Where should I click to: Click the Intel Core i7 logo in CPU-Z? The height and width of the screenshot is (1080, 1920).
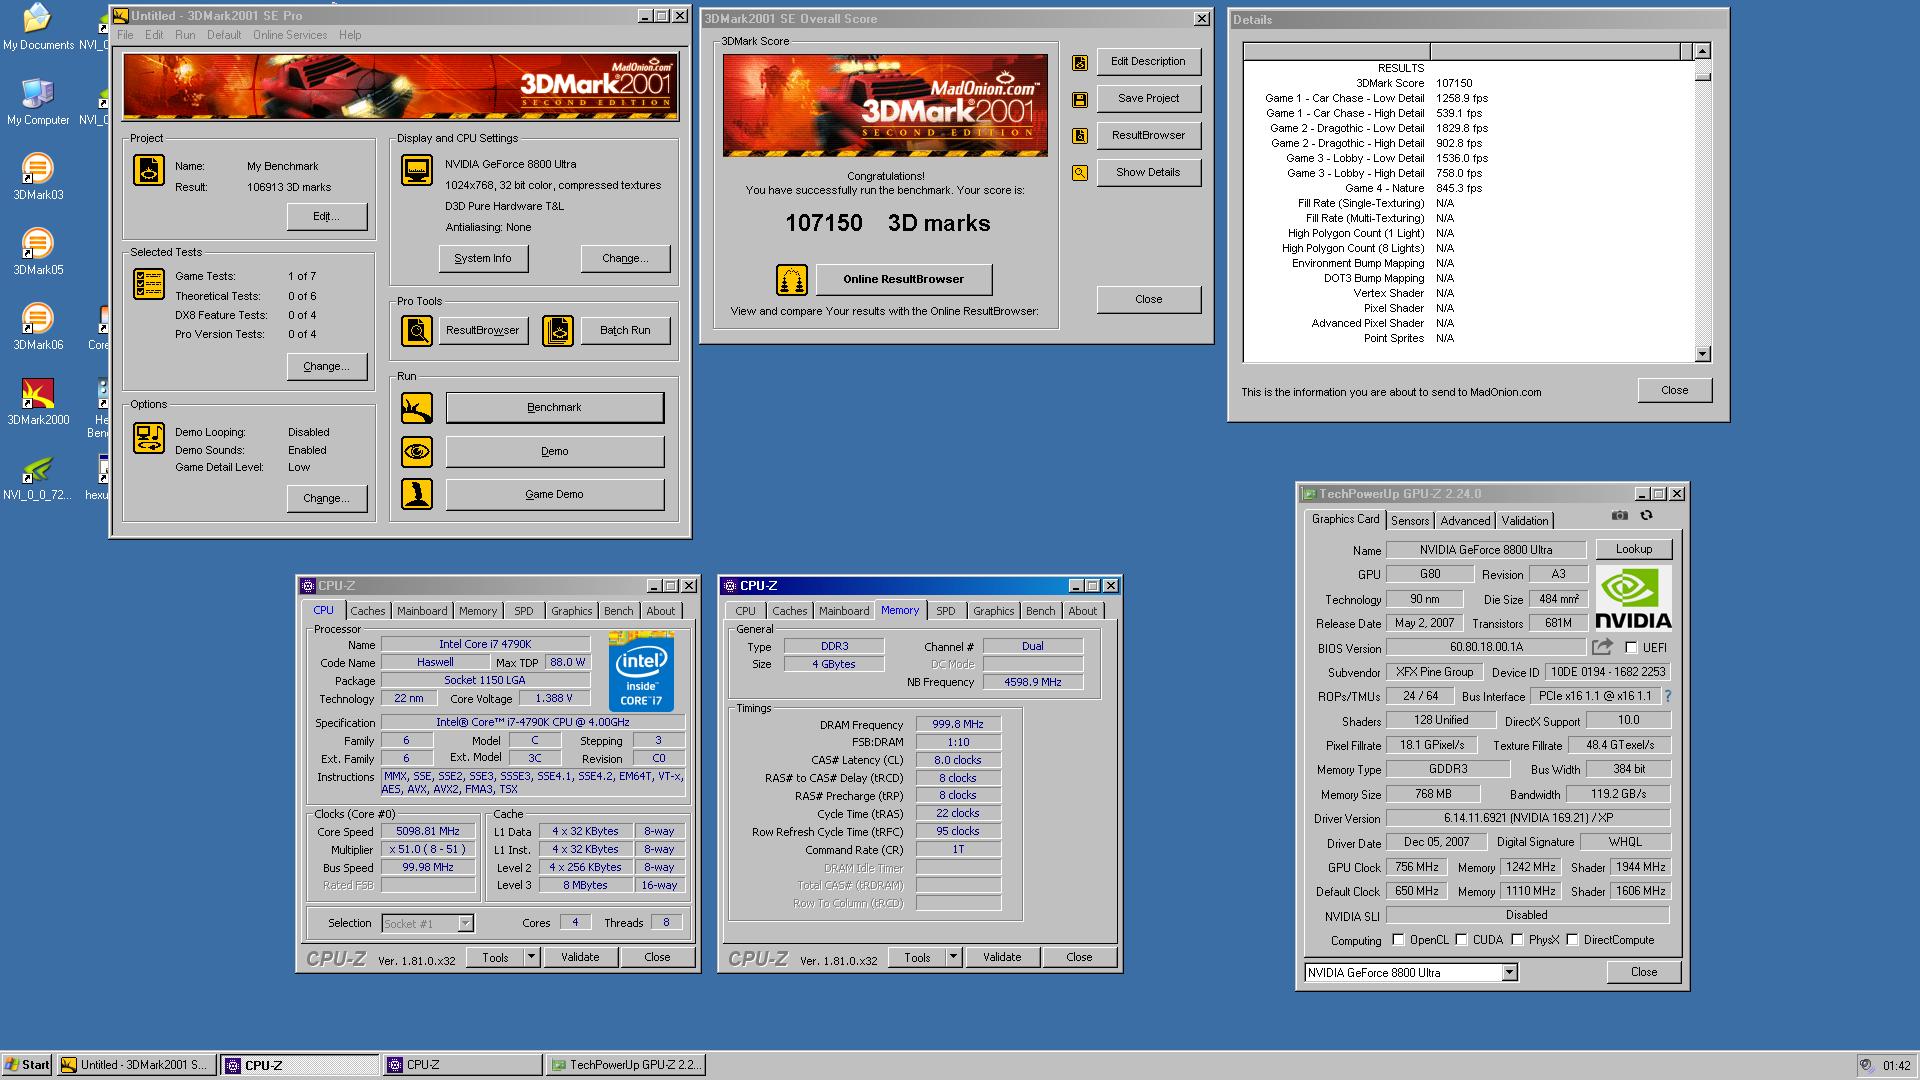point(641,671)
